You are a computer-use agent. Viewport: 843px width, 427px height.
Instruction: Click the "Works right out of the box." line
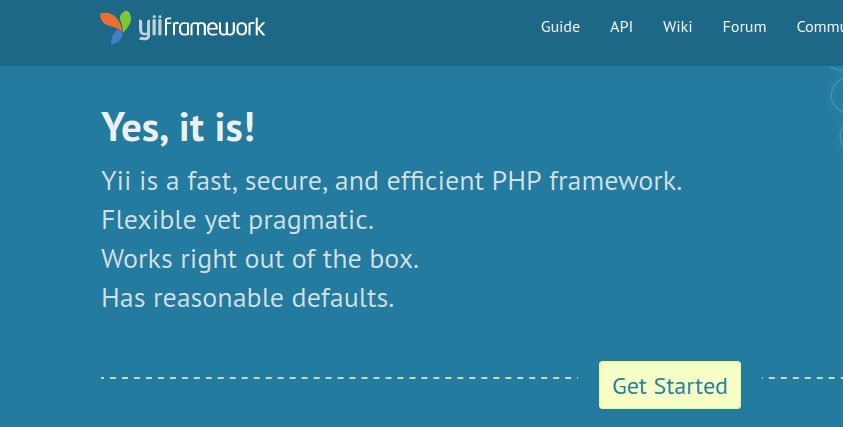pos(260,259)
